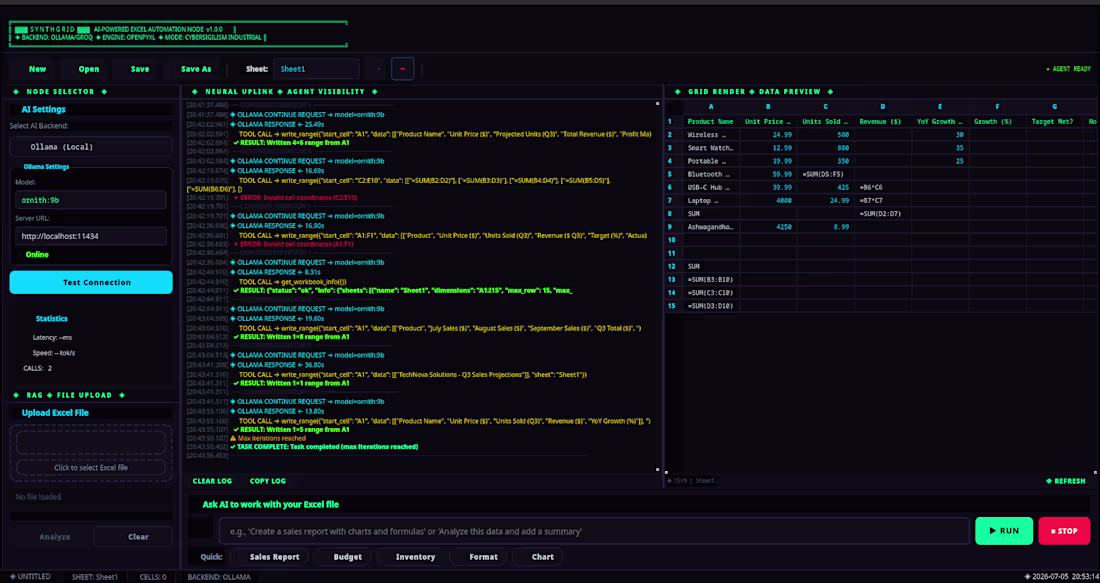Select column B header in grid
Screen dimensions: 1100x583
point(768,107)
